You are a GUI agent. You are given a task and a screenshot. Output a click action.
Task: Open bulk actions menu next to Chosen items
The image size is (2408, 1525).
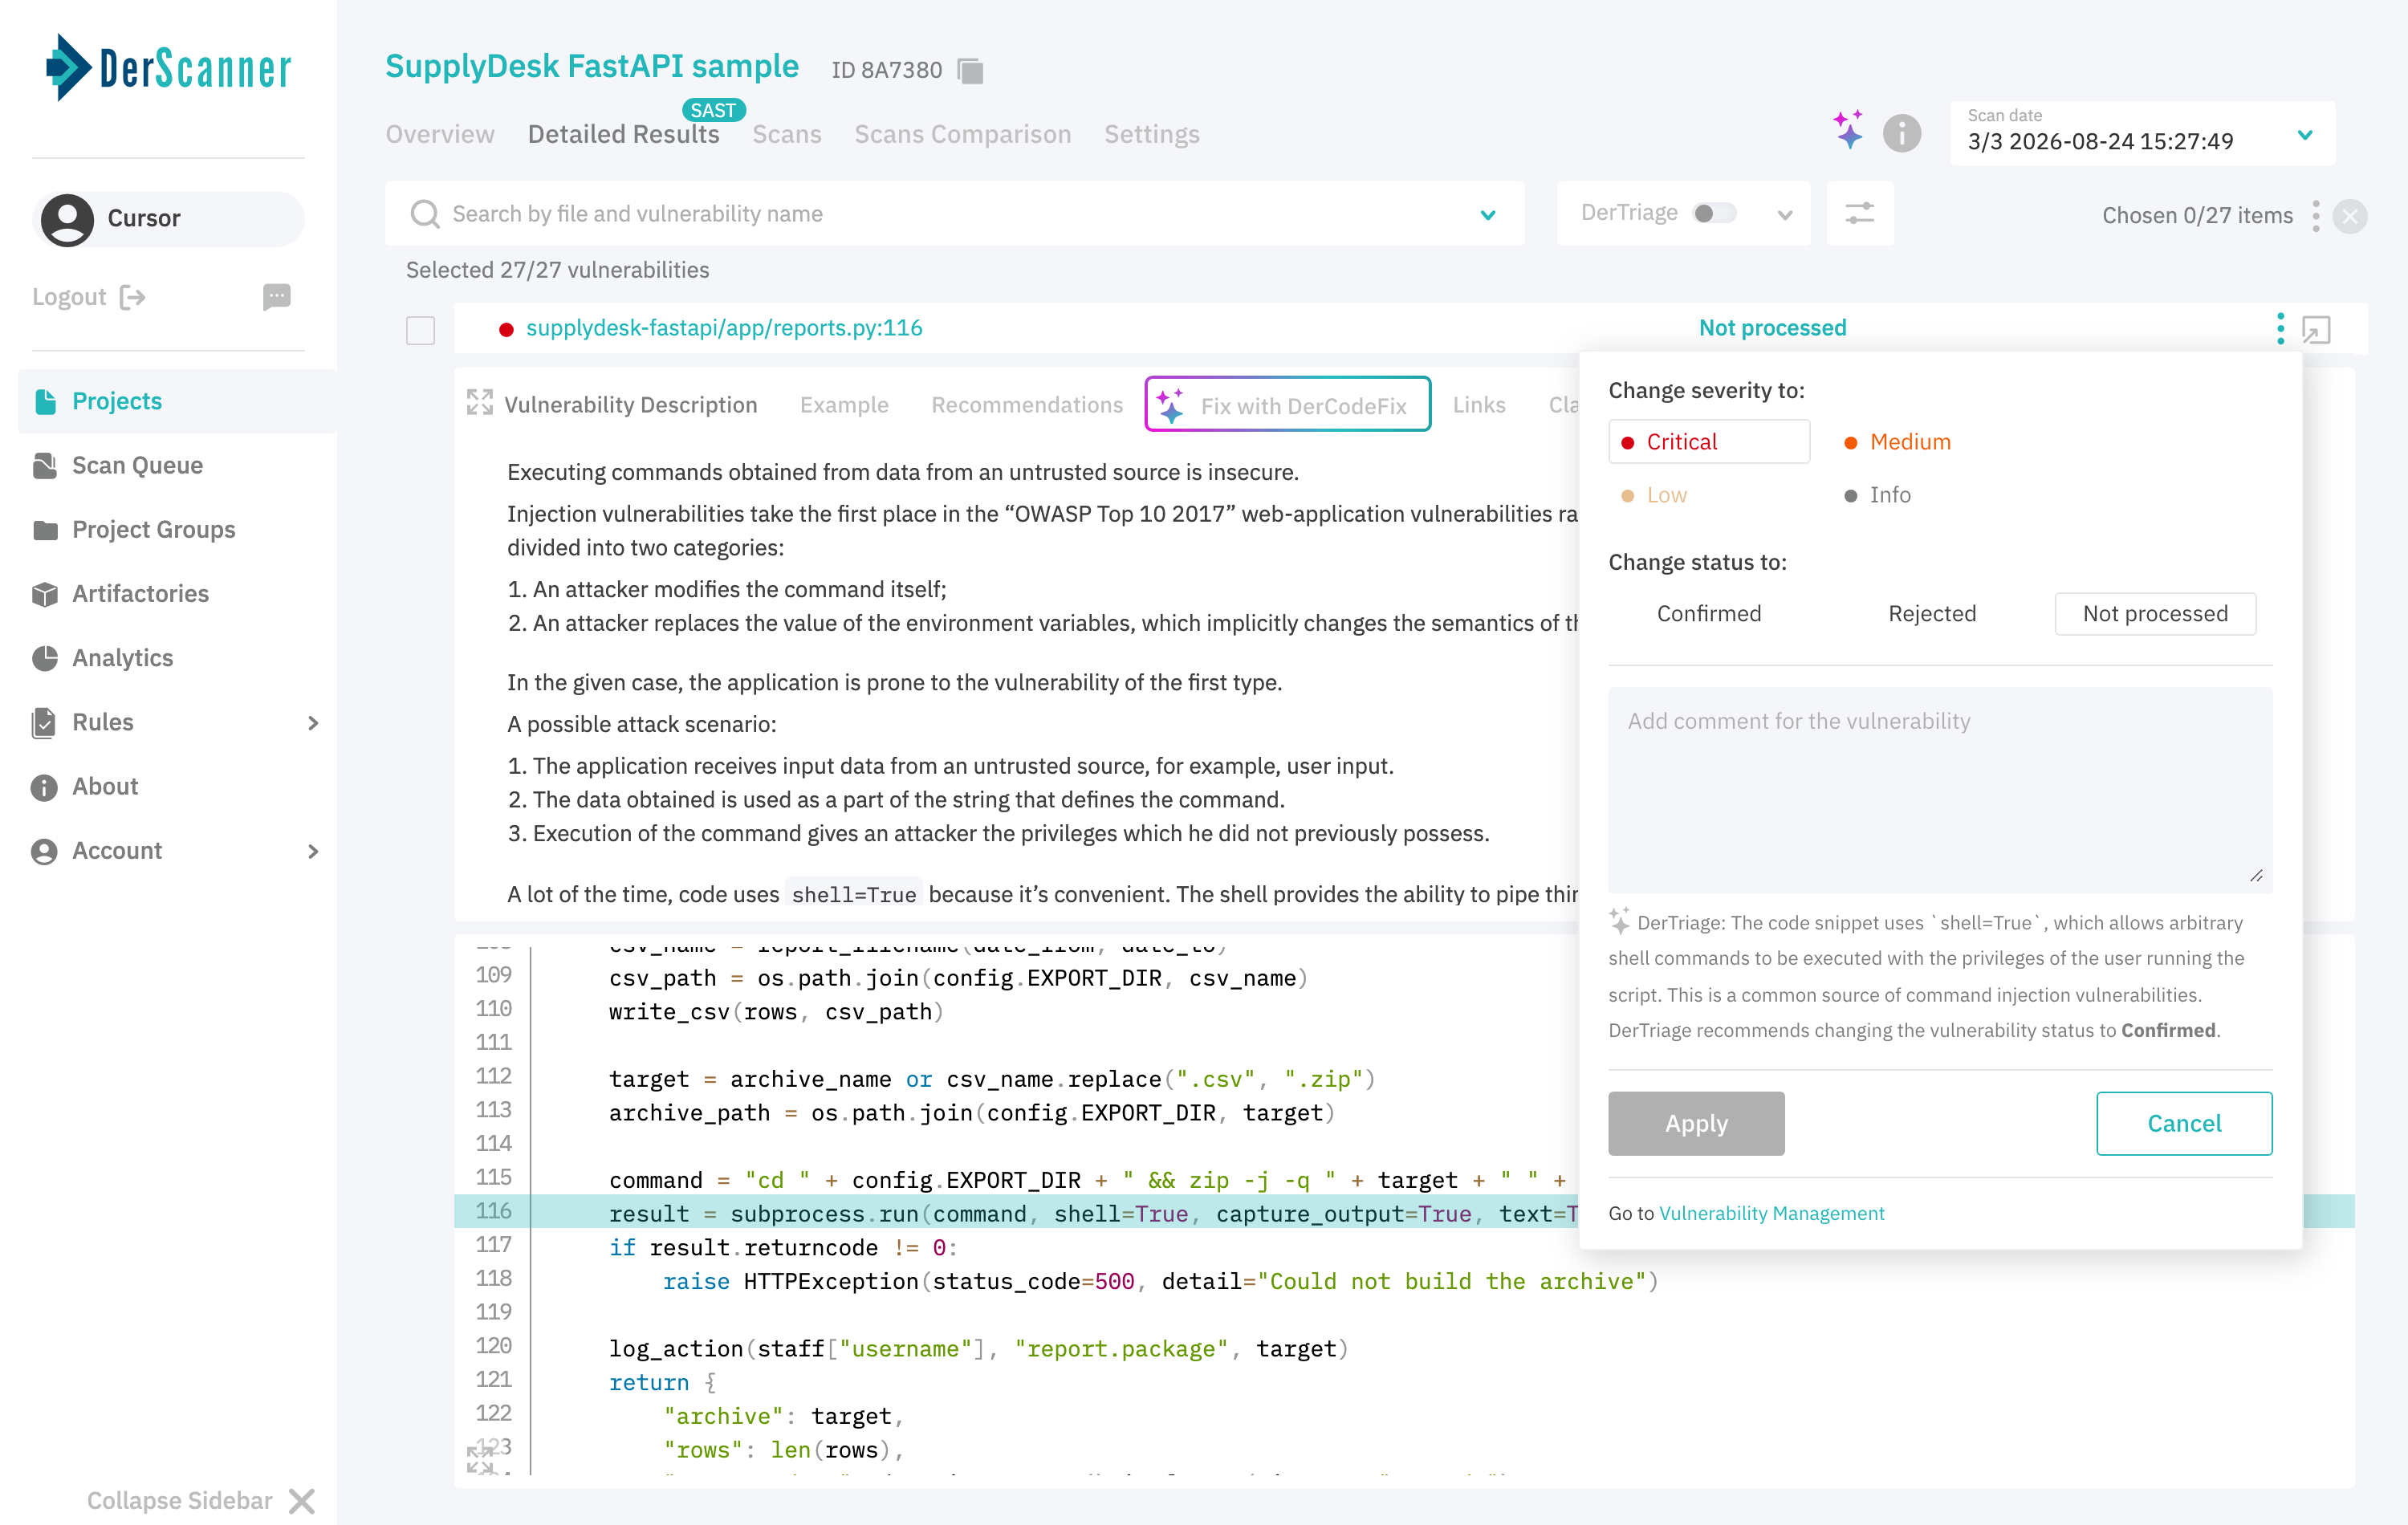(2316, 216)
